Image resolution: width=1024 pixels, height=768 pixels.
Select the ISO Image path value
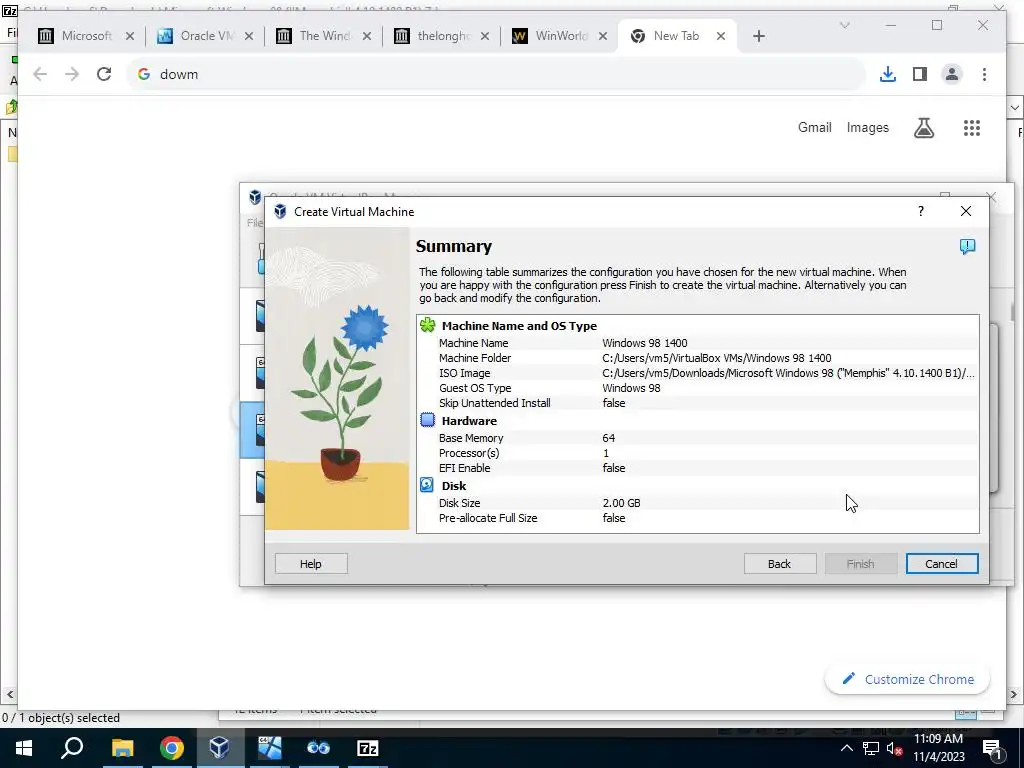(788, 373)
